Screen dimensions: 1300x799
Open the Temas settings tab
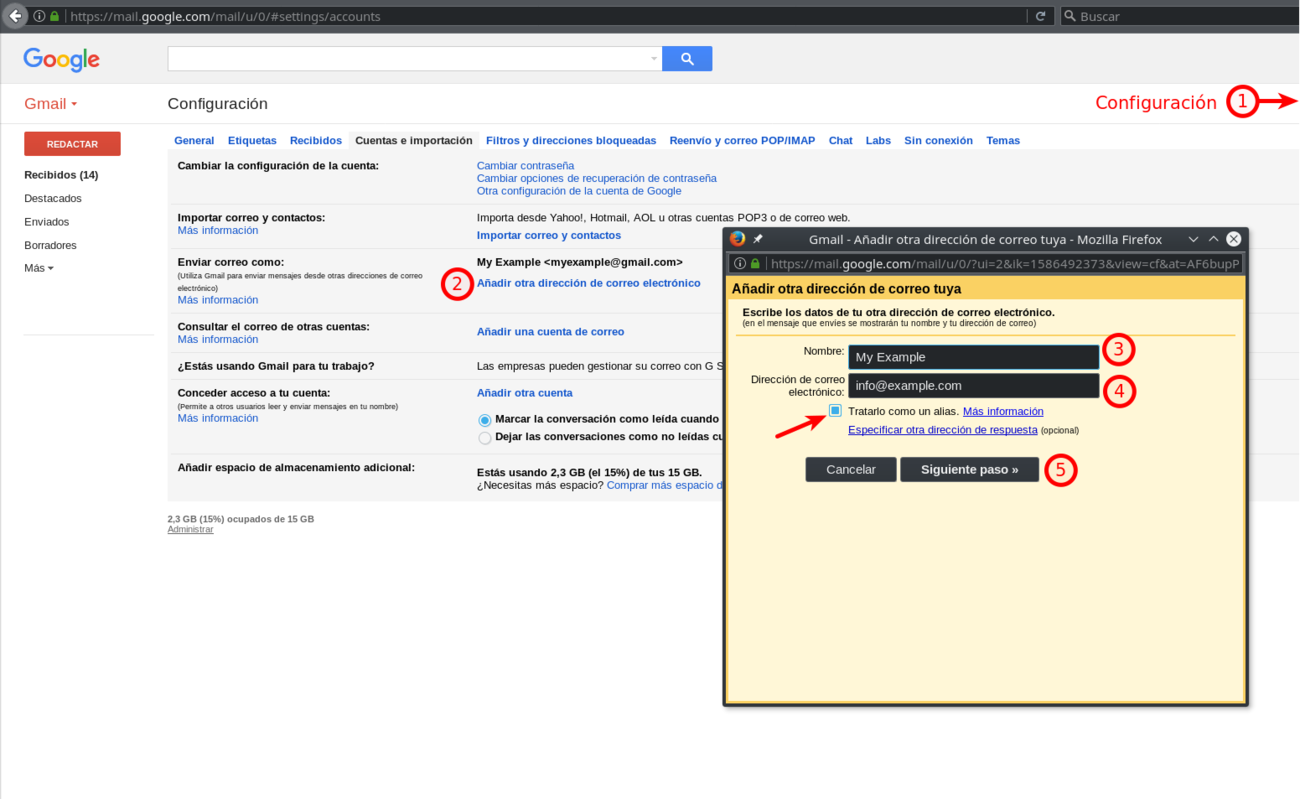click(1003, 140)
